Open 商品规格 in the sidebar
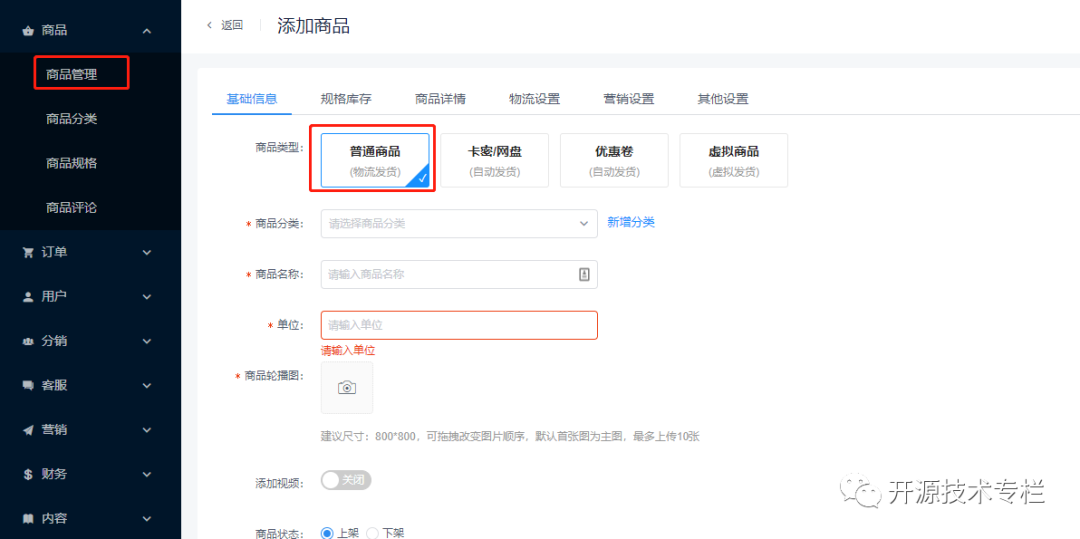 tap(72, 163)
